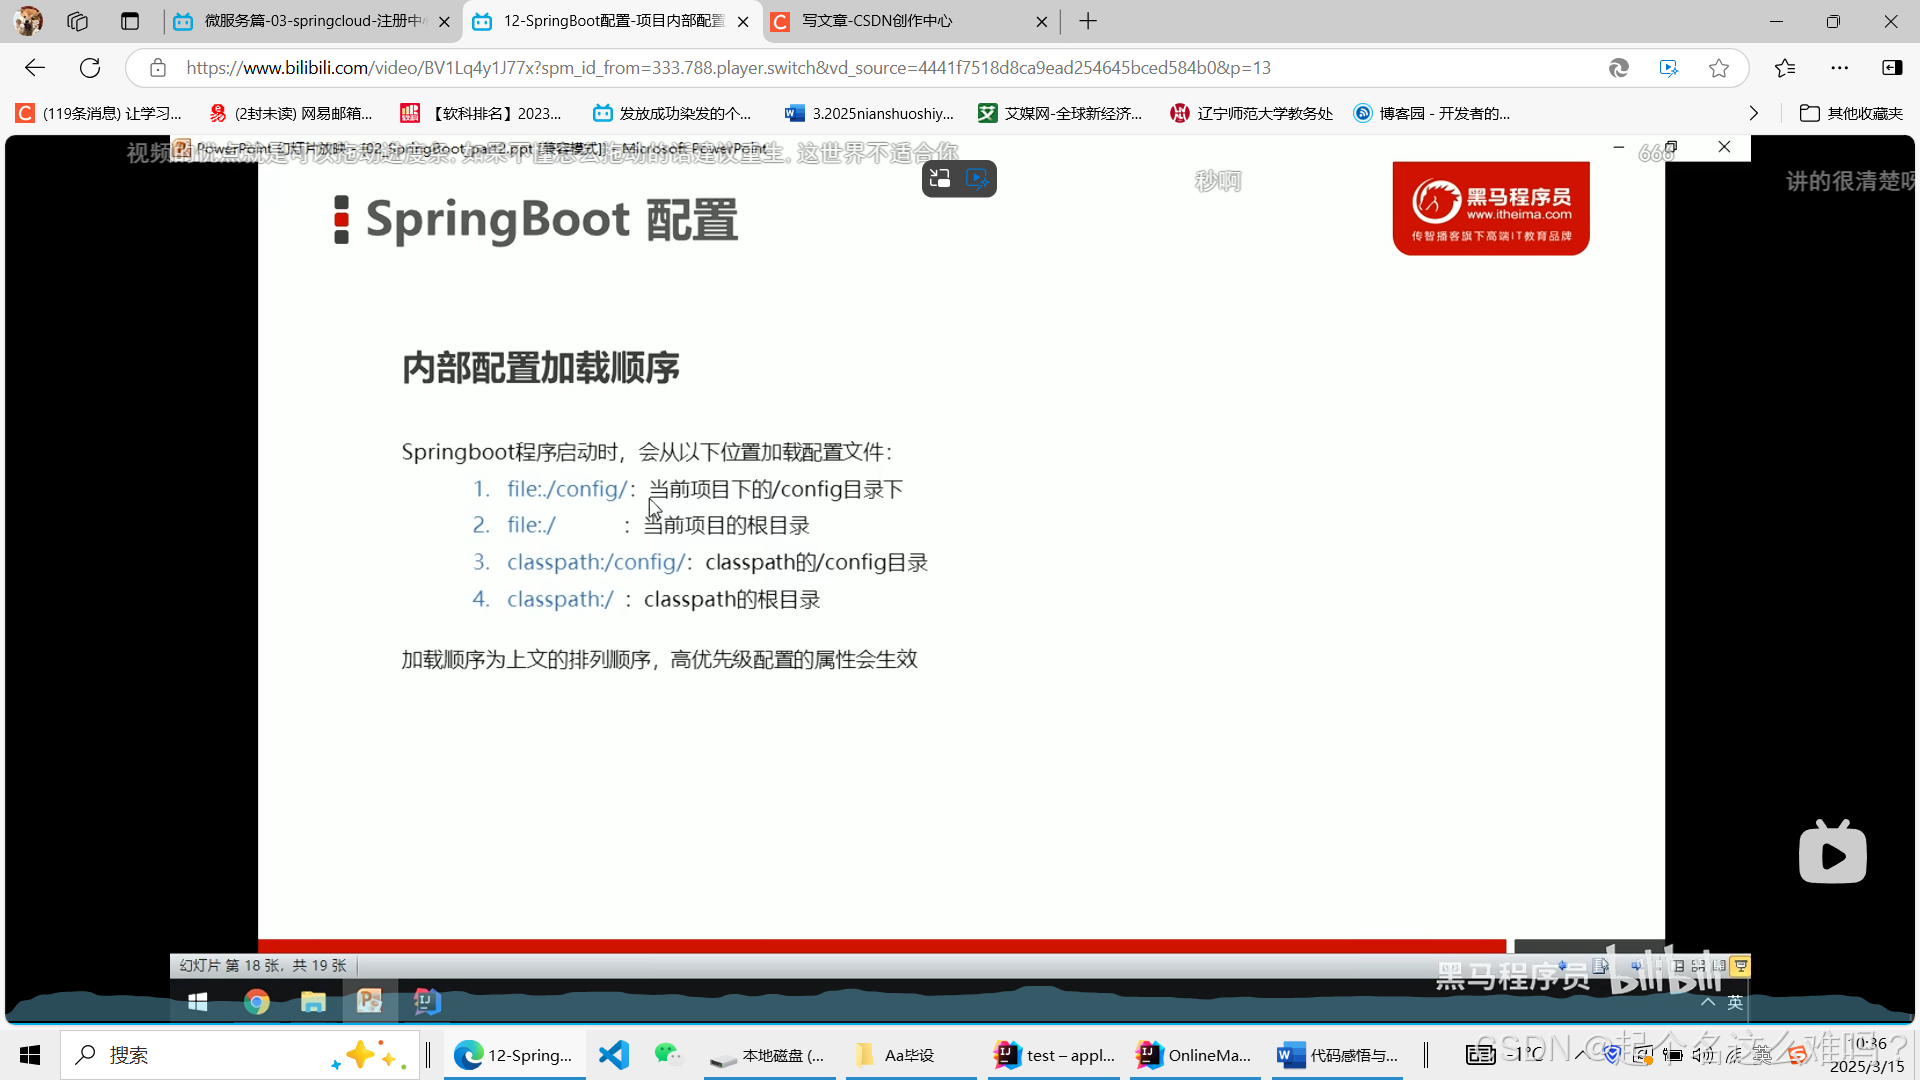Image resolution: width=1920 pixels, height=1080 pixels.
Task: Open bookmark 【软科排名】2023
Action: pos(481,113)
